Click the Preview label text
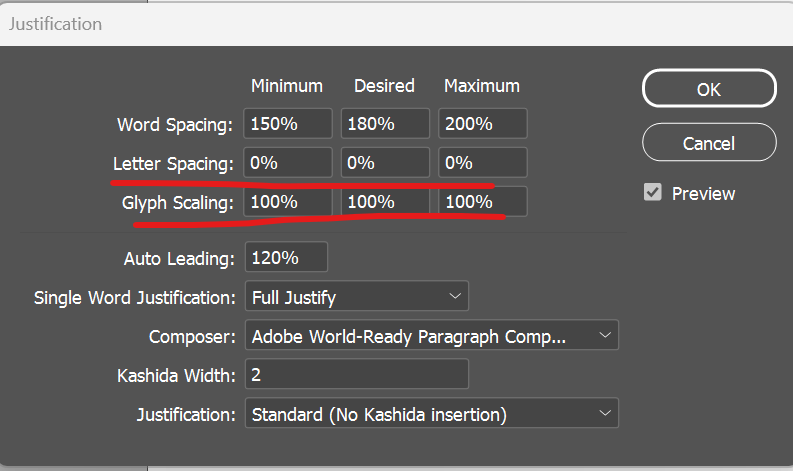Viewport: 793px width, 471px height. (703, 194)
